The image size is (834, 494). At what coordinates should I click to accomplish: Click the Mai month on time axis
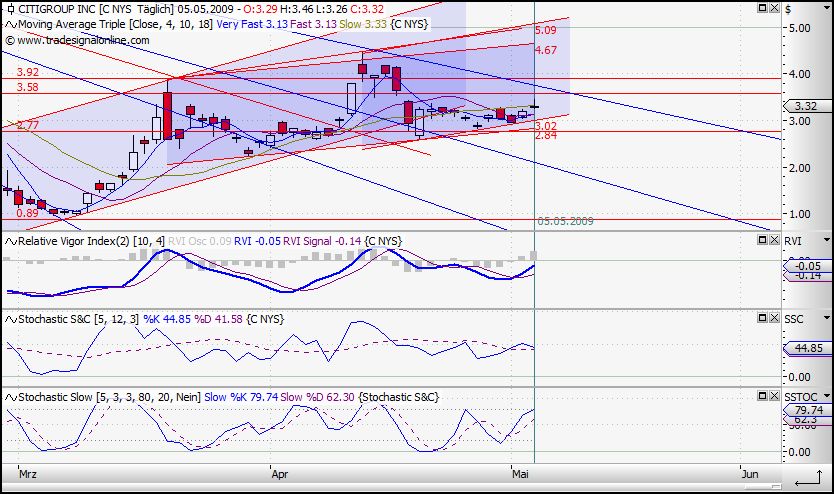click(x=520, y=474)
